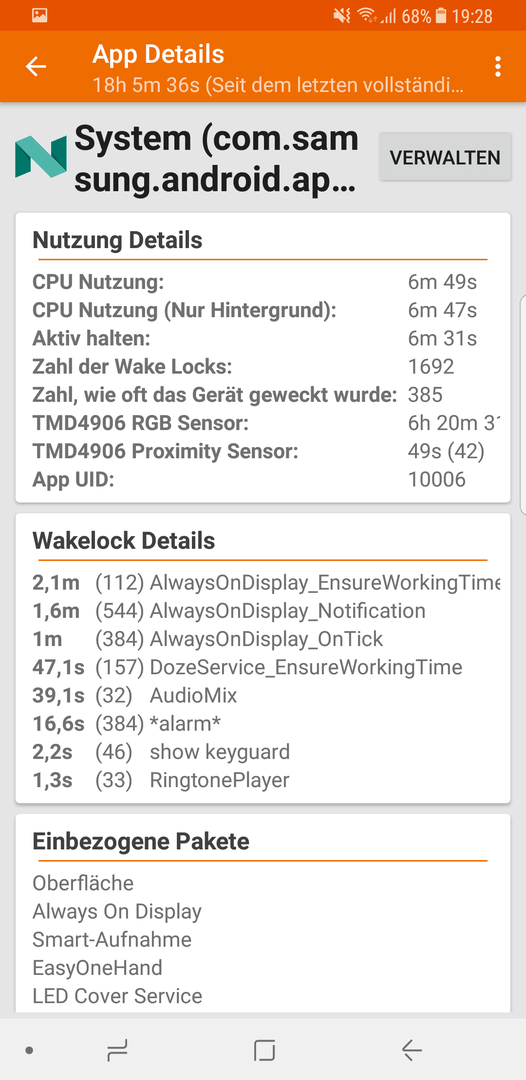Tap the home navigation button
Screen dimensions: 526x1080
tap(264, 1050)
